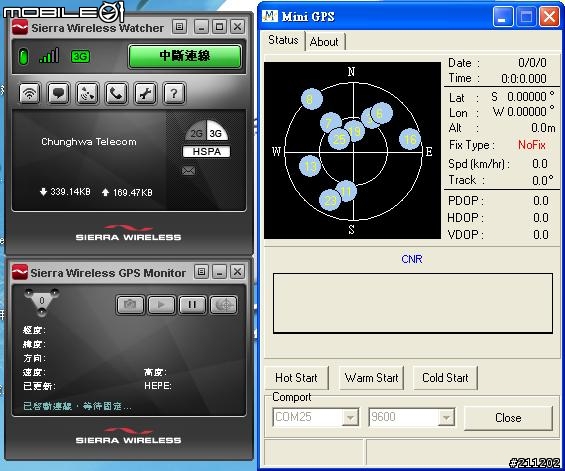Switch to the About tab in Mini GPS
The height and width of the screenshot is (471, 565).
click(324, 42)
